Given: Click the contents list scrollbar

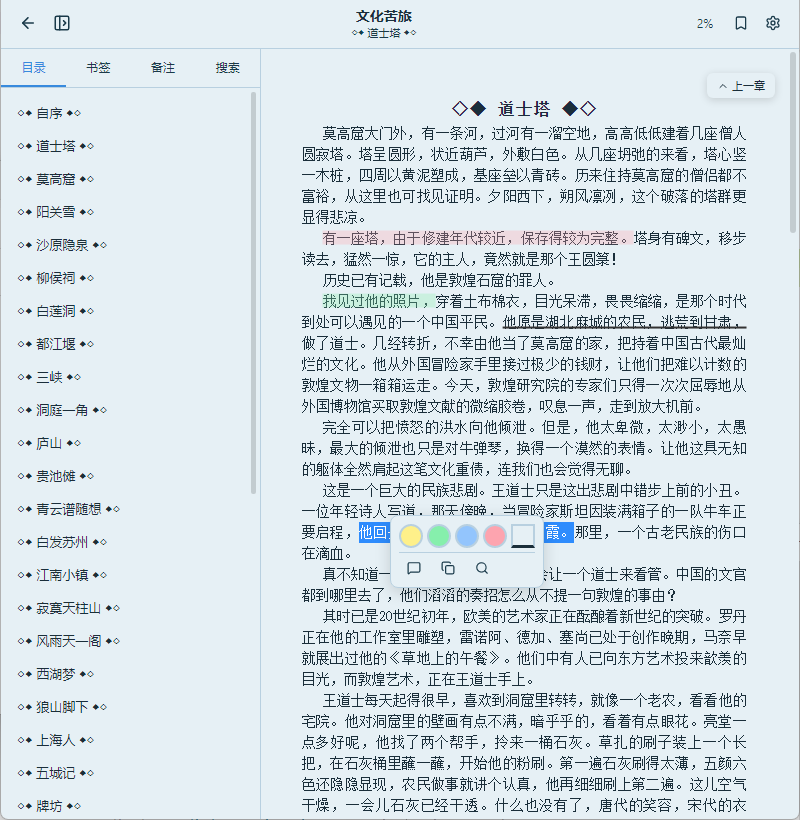Looking at the screenshot, I should point(254,293).
